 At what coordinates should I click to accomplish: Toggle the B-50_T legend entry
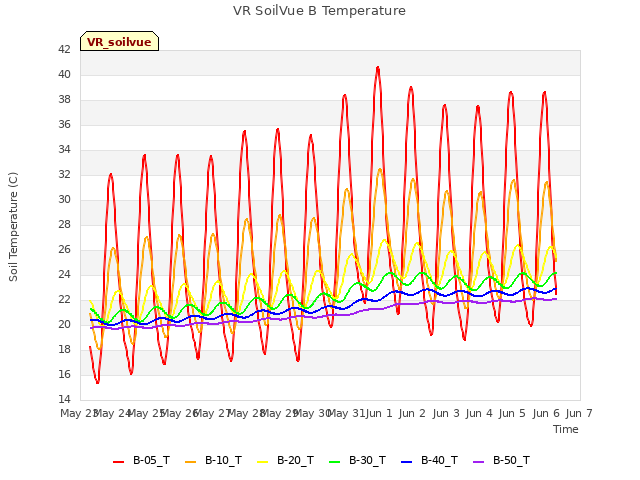(501, 461)
